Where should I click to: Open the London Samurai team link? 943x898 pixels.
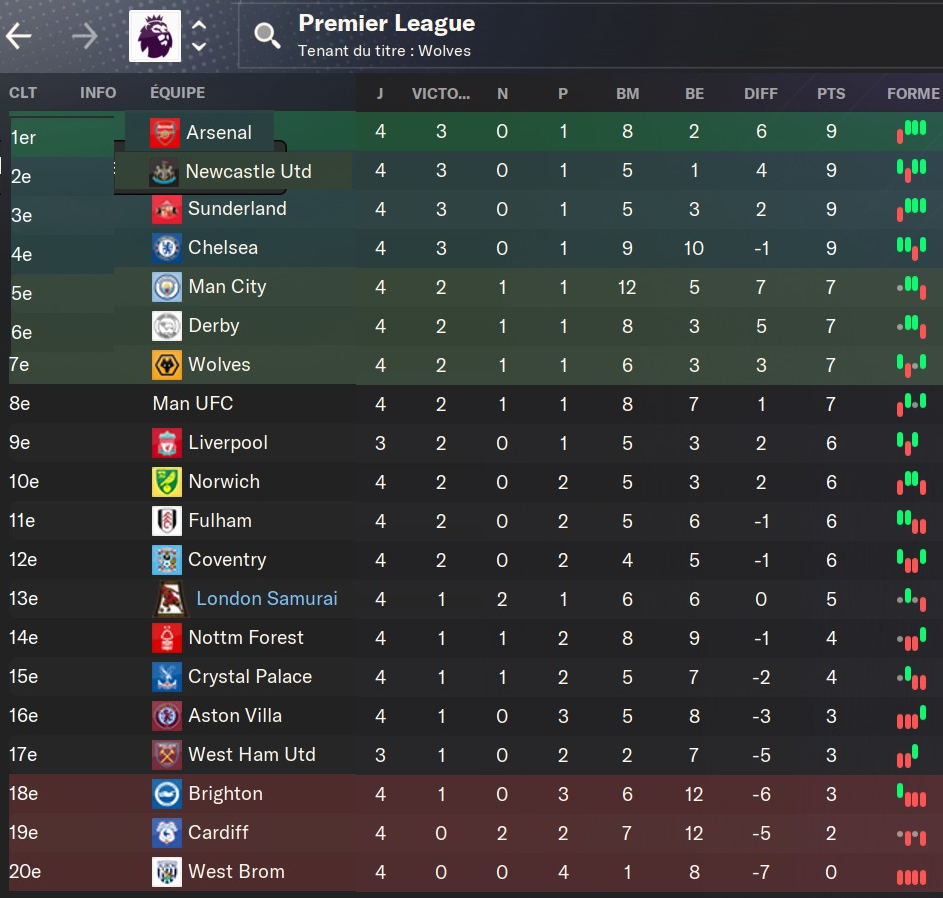[x=267, y=598]
